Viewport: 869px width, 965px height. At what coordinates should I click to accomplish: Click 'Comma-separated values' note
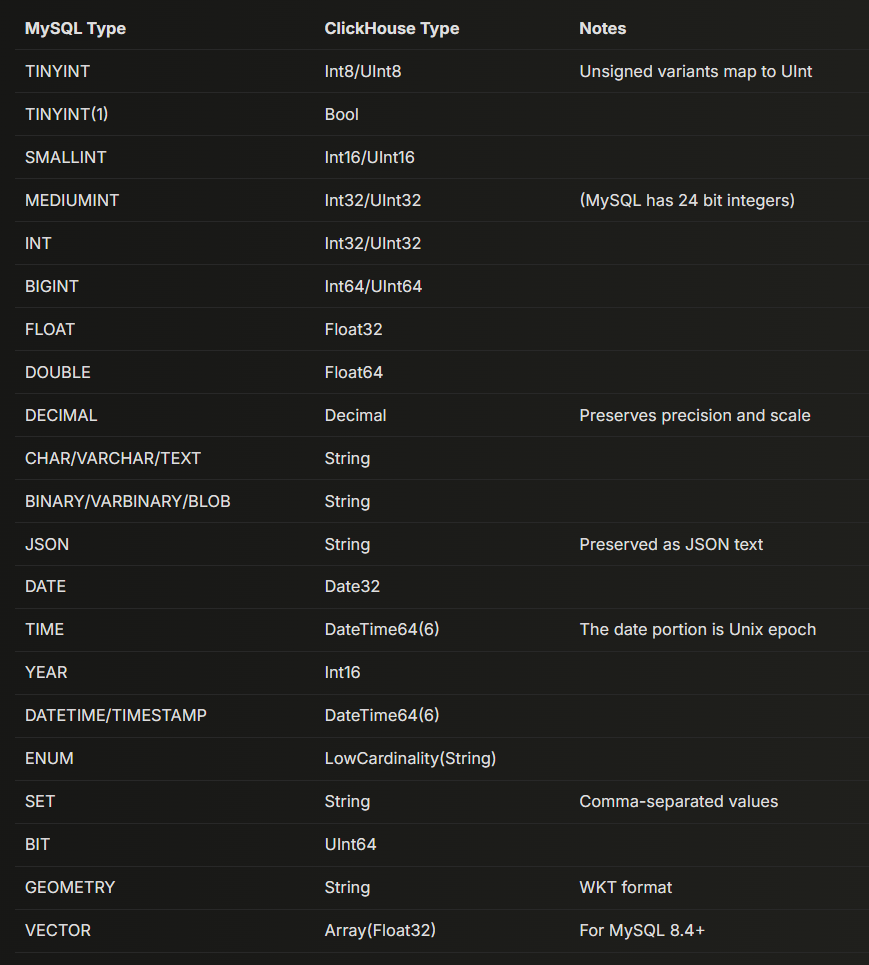678,801
